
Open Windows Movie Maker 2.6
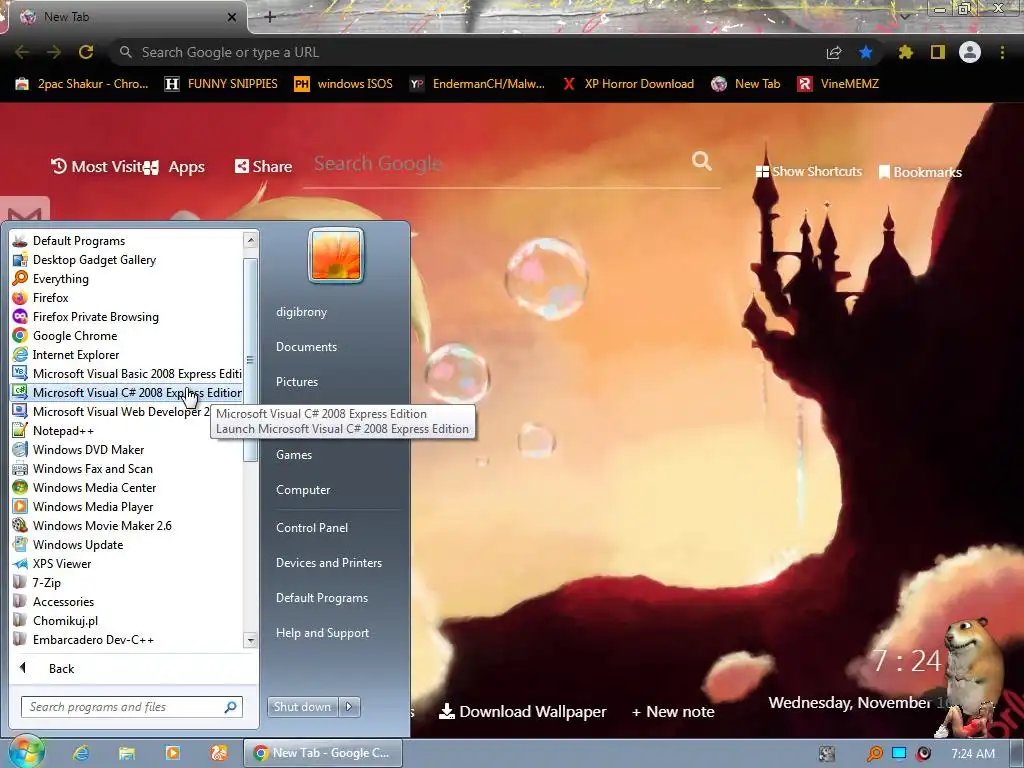click(127, 526)
